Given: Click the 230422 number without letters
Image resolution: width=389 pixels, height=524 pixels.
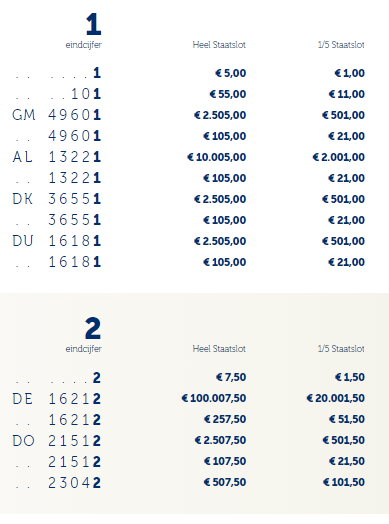Looking at the screenshot, I should 74,483.
